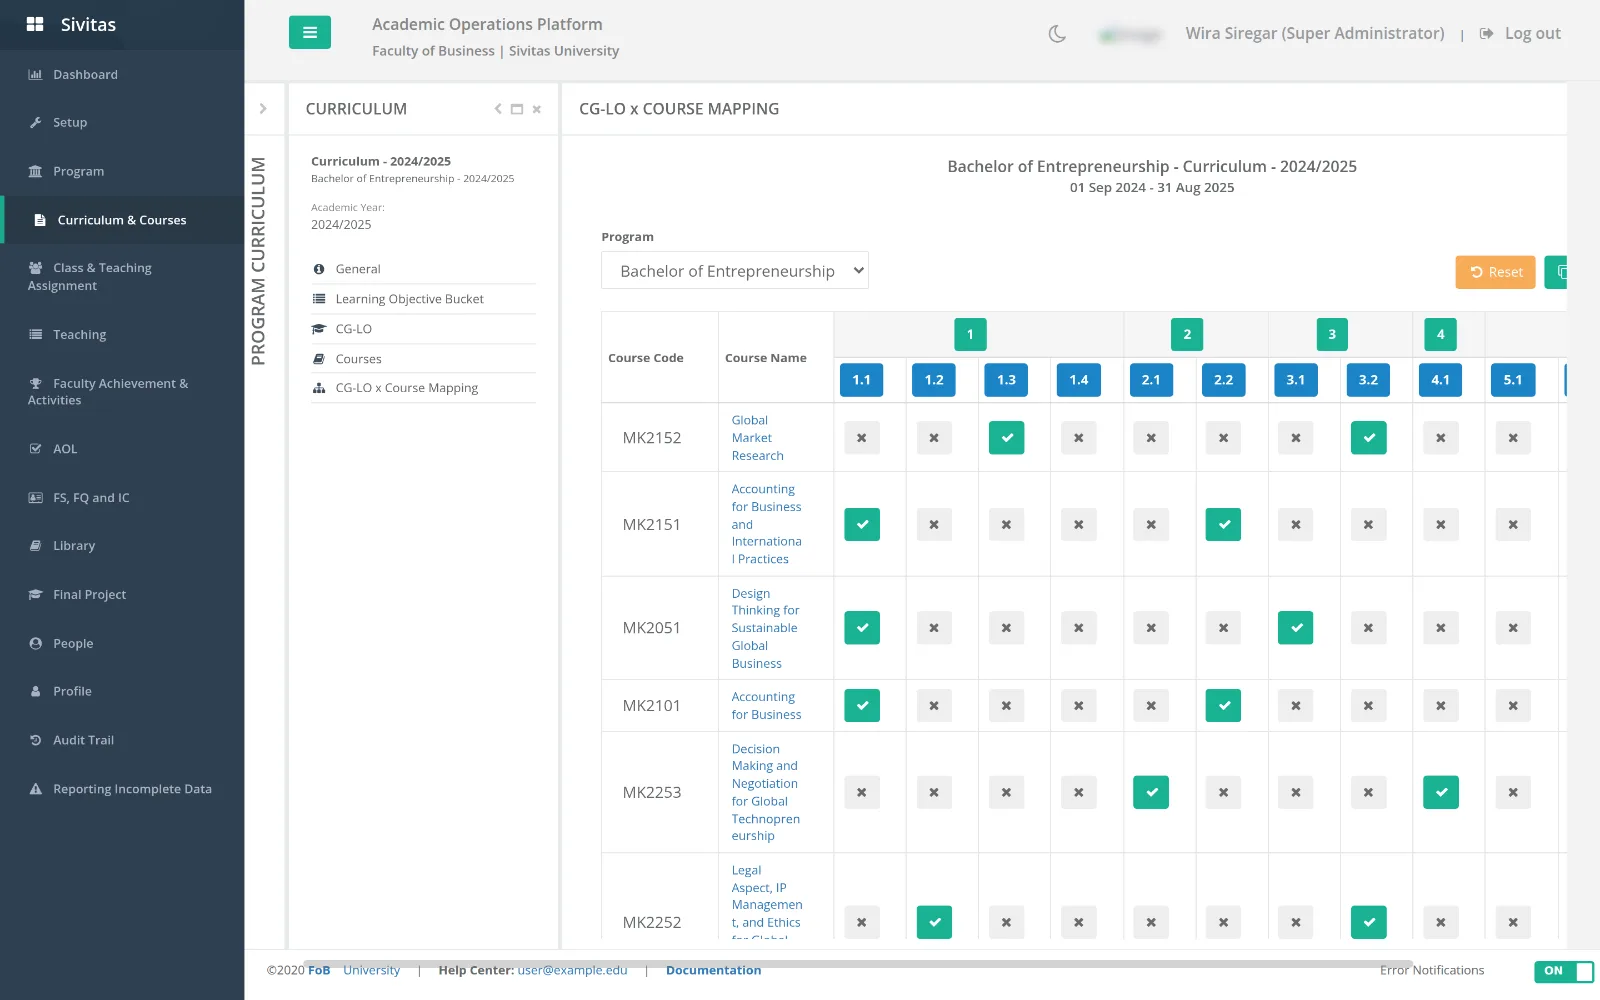1600x1000 pixels.
Task: Click LO column header 1.1
Action: (x=862, y=380)
